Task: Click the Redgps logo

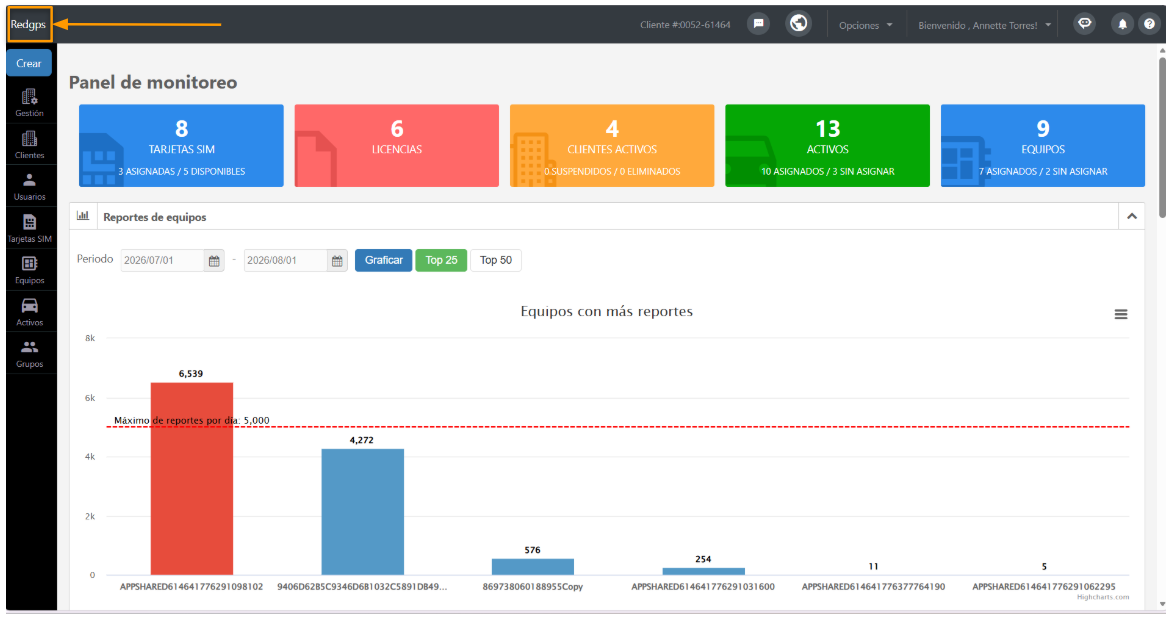Action: pos(28,25)
